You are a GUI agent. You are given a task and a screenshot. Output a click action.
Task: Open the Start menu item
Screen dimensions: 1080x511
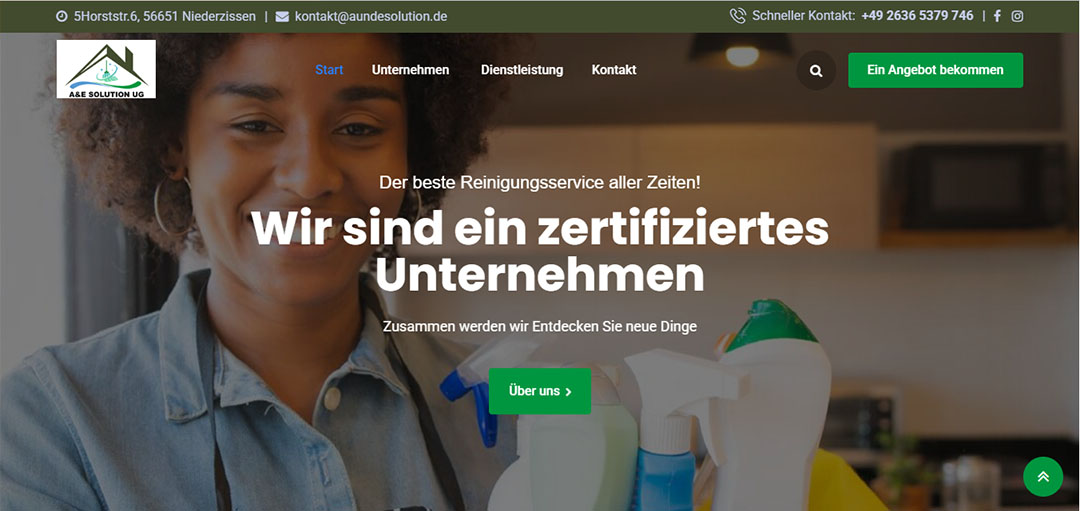pyautogui.click(x=329, y=70)
